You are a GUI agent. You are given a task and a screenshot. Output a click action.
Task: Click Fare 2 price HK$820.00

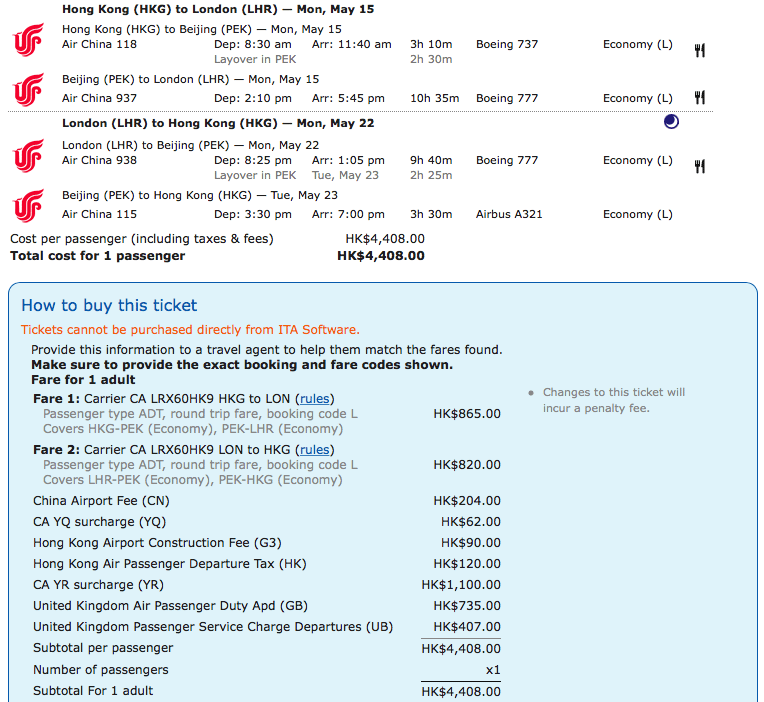click(x=467, y=465)
